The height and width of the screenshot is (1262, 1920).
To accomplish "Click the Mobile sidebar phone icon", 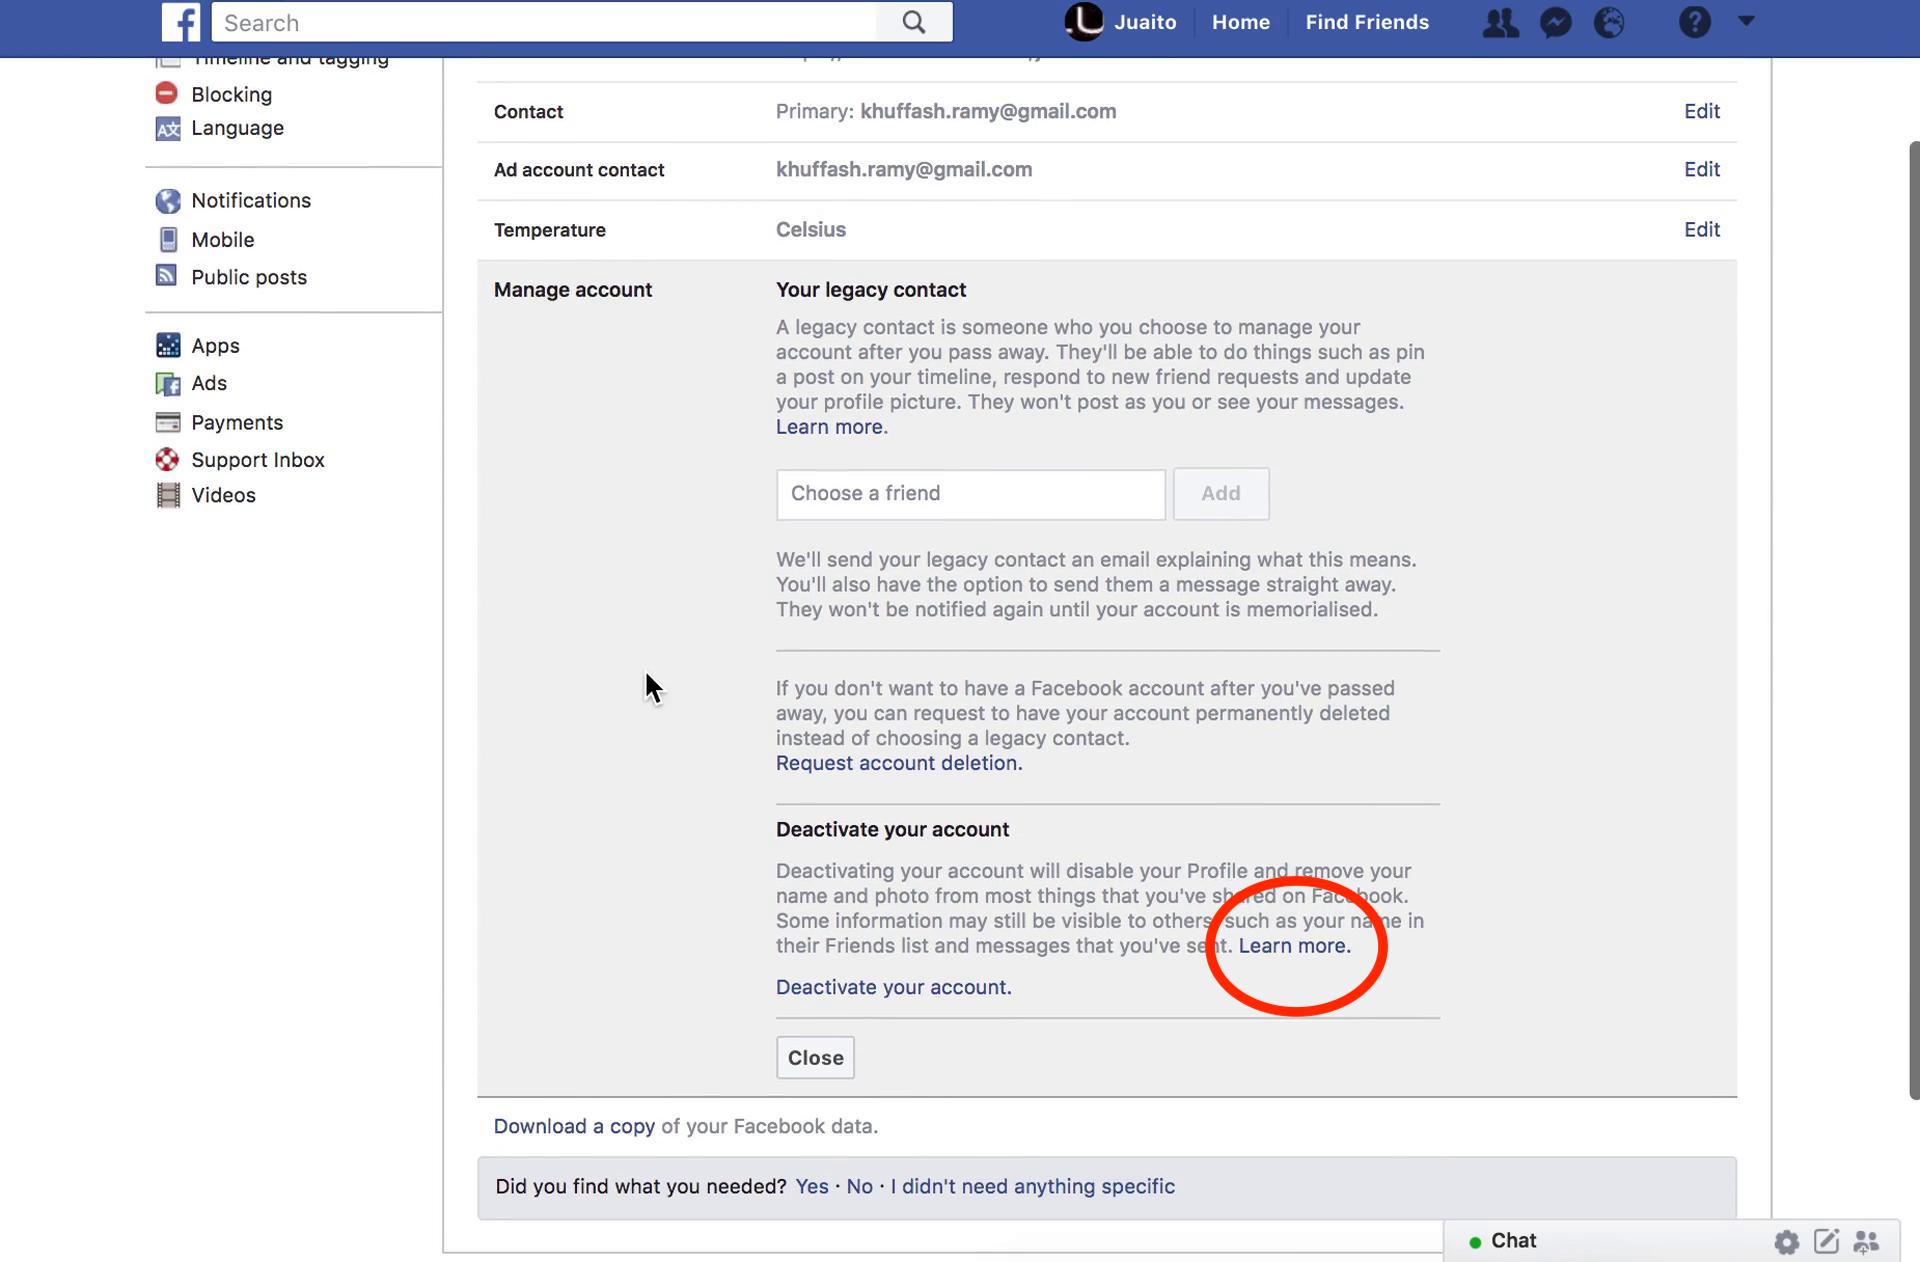I will point(167,240).
